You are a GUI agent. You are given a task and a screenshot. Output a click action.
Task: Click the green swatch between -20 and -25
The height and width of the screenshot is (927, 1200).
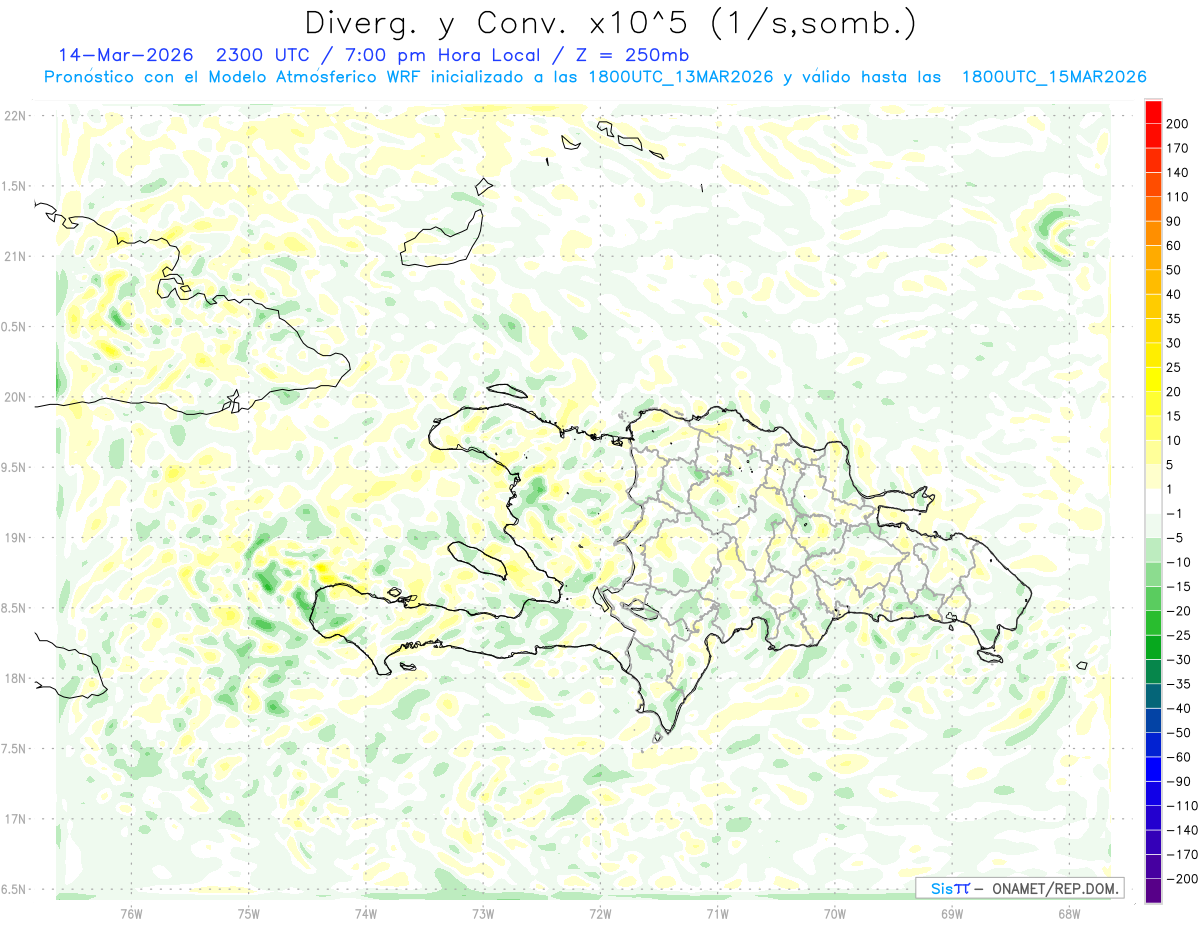[x=1154, y=623]
